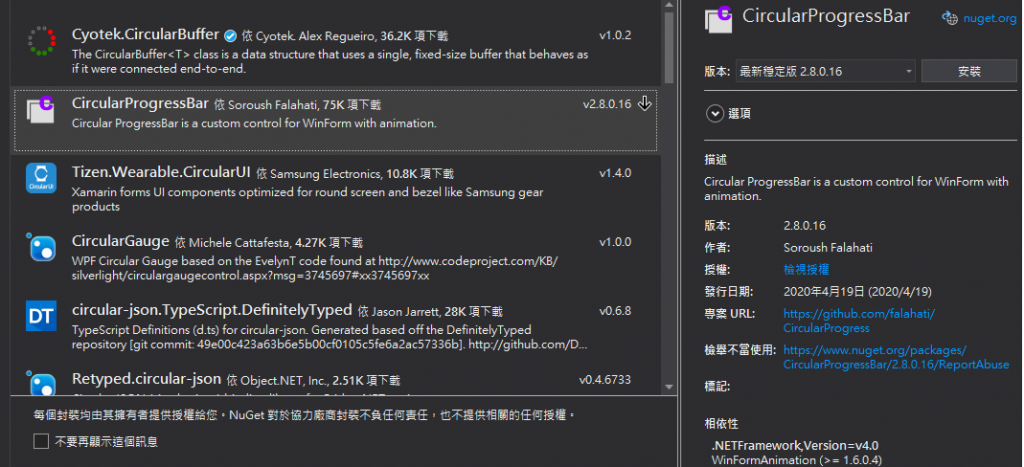Click the v0.4.6733 version label
The height and width of the screenshot is (467, 1024).
[605, 379]
